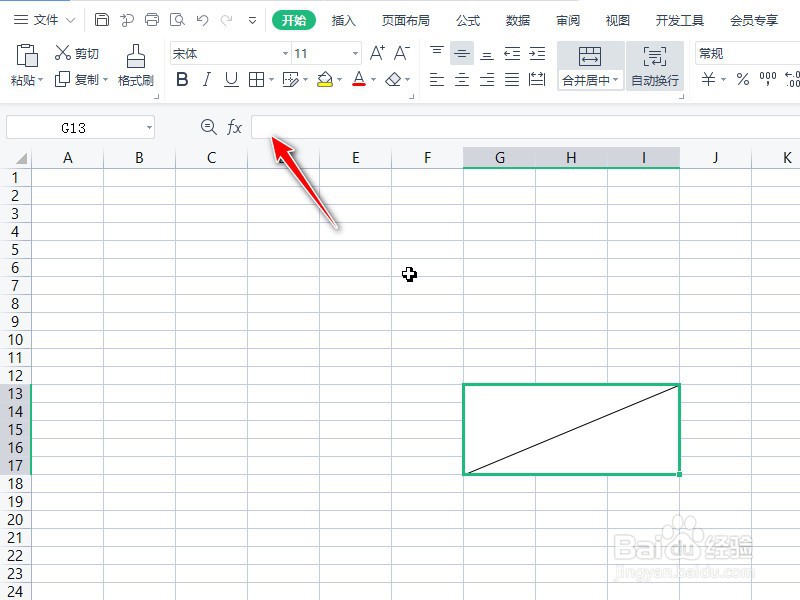Screen dimensions: 800x600
Task: Switch to the 视图 tab
Action: tap(617, 20)
